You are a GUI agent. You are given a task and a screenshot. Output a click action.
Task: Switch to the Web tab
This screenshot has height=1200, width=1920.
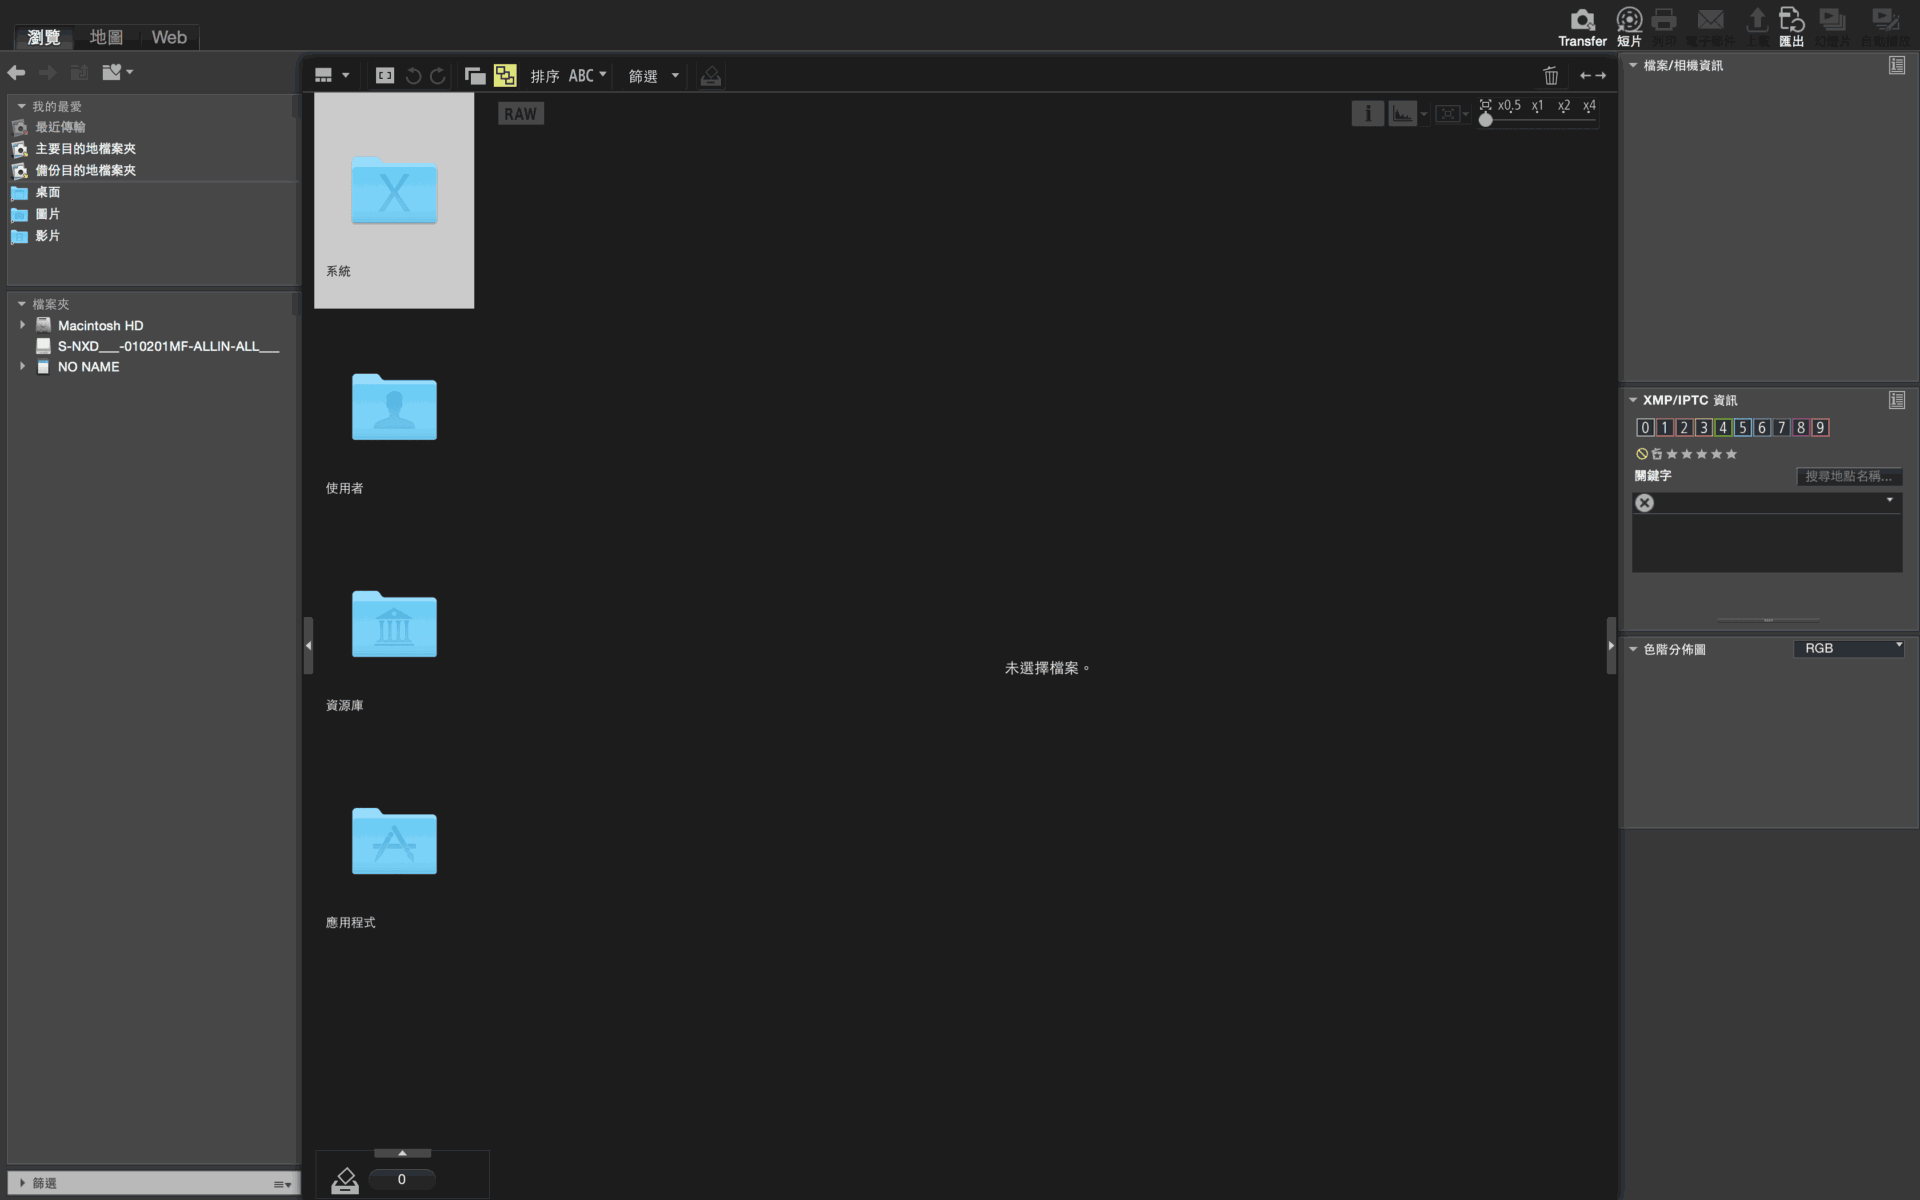point(169,37)
